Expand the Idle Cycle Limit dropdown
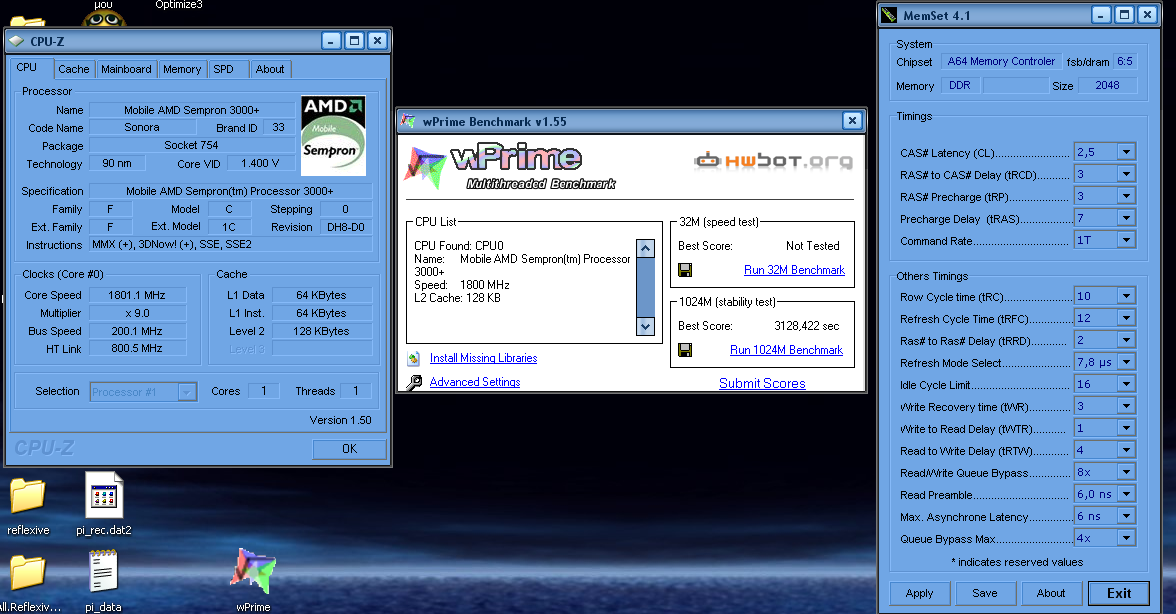 tap(1126, 384)
